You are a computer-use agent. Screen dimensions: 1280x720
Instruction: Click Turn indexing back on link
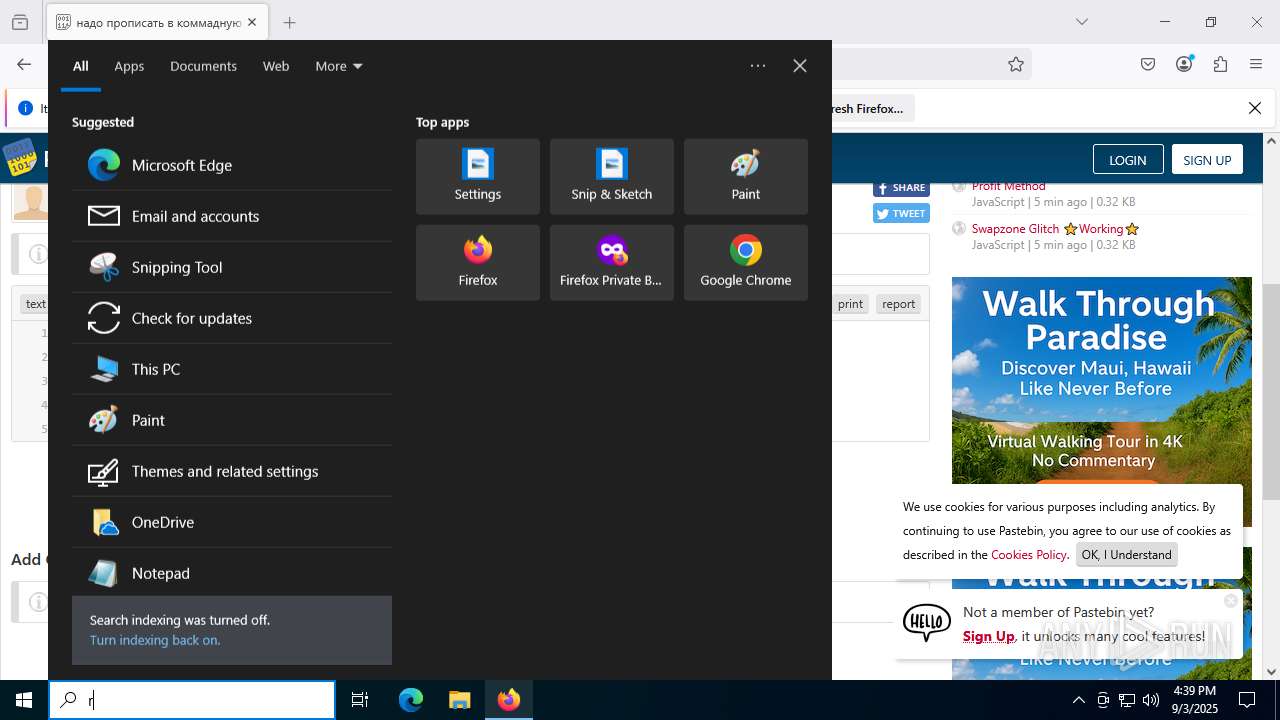coord(155,640)
